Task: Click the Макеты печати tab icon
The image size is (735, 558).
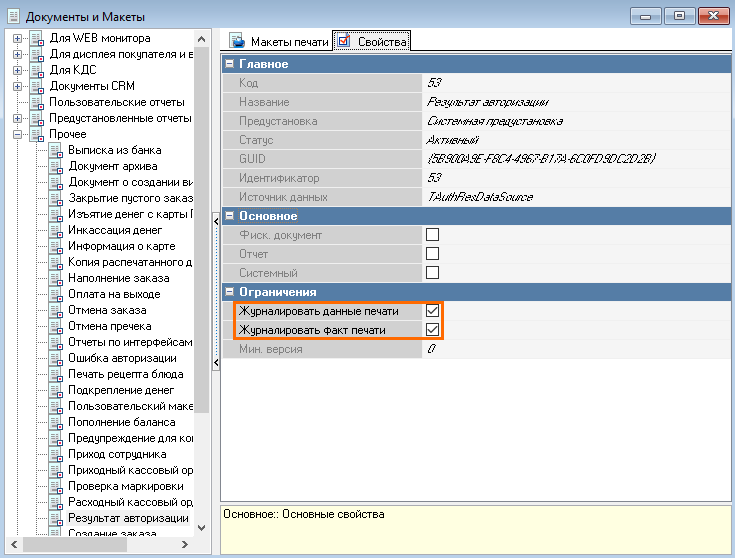Action: pos(238,41)
